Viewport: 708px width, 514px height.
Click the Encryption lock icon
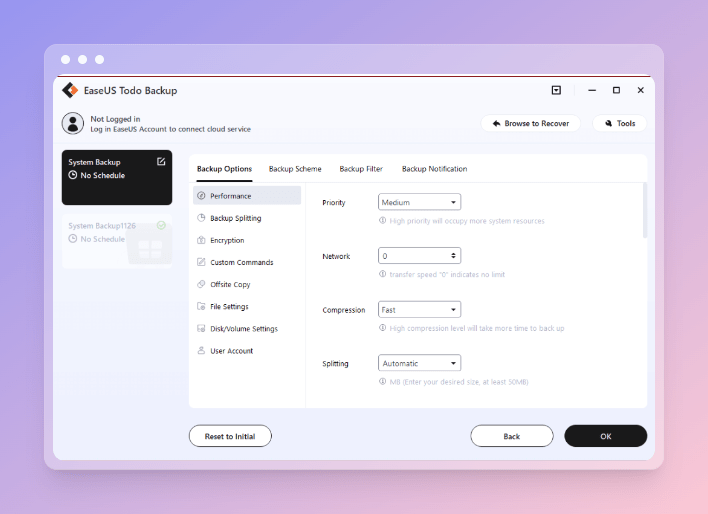coord(201,240)
